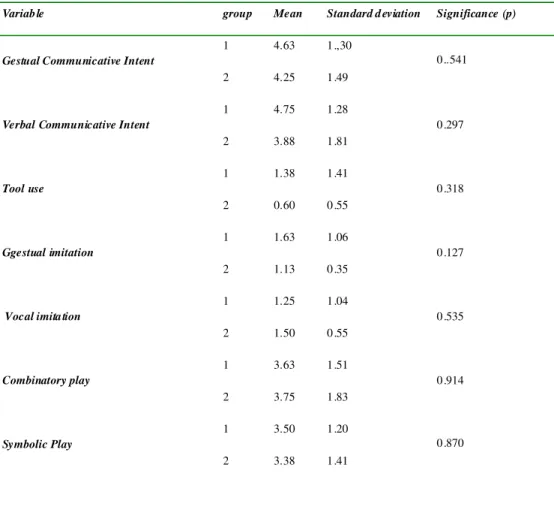Select the "Symbolic Play" row label
The width and height of the screenshot is (554, 531).
coord(37,444)
